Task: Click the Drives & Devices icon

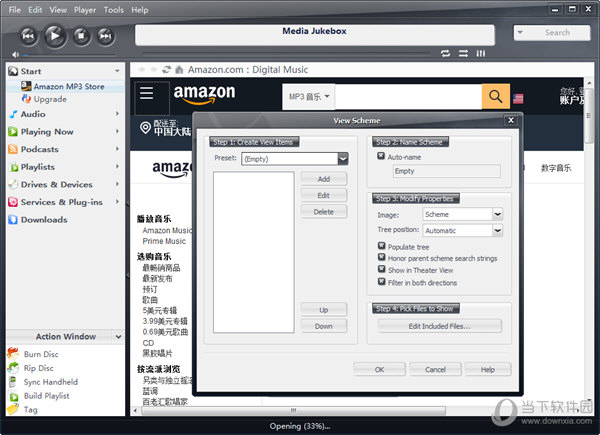Action: click(13, 184)
